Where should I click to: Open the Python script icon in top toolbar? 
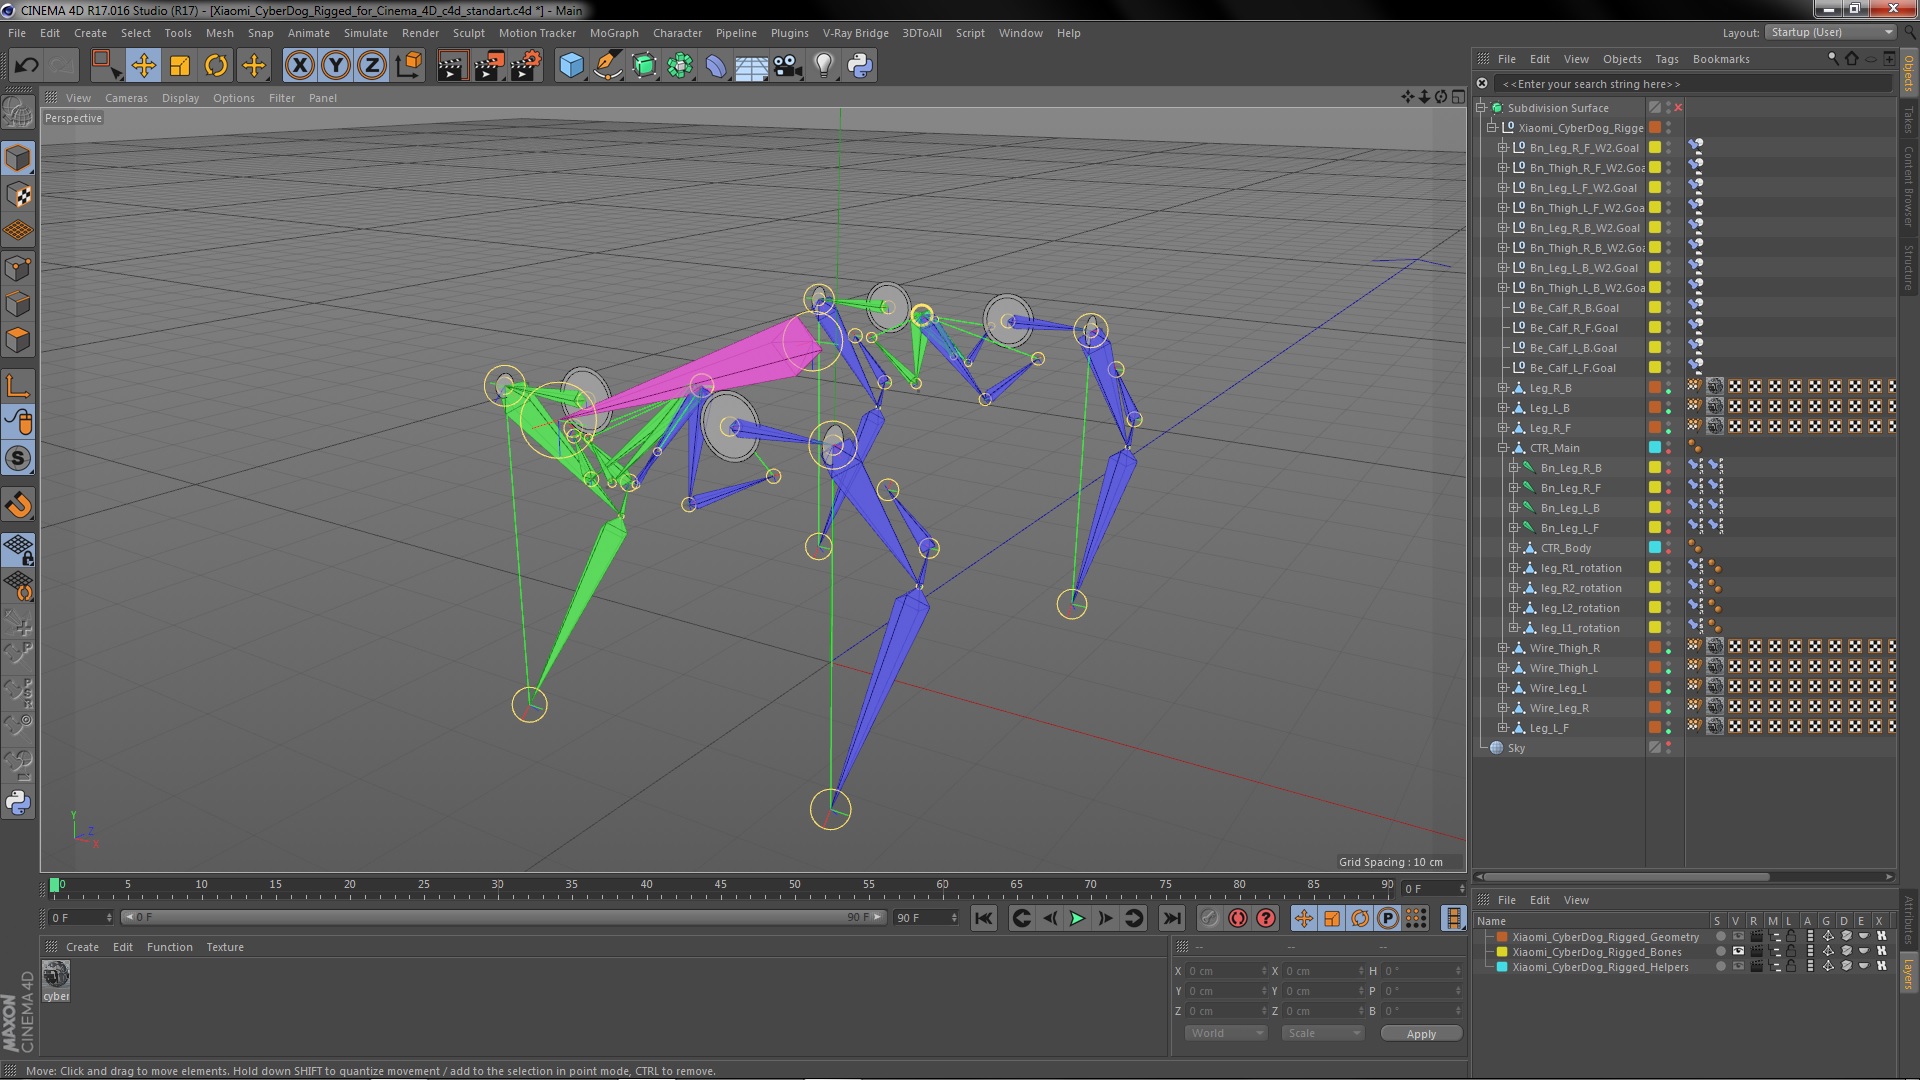coord(860,66)
